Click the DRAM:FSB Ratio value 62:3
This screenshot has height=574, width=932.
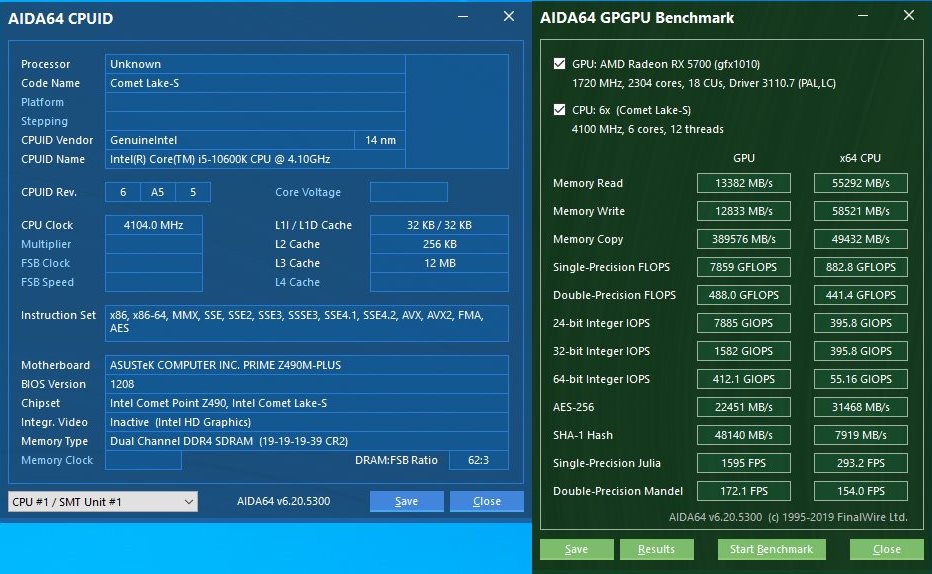pos(478,460)
